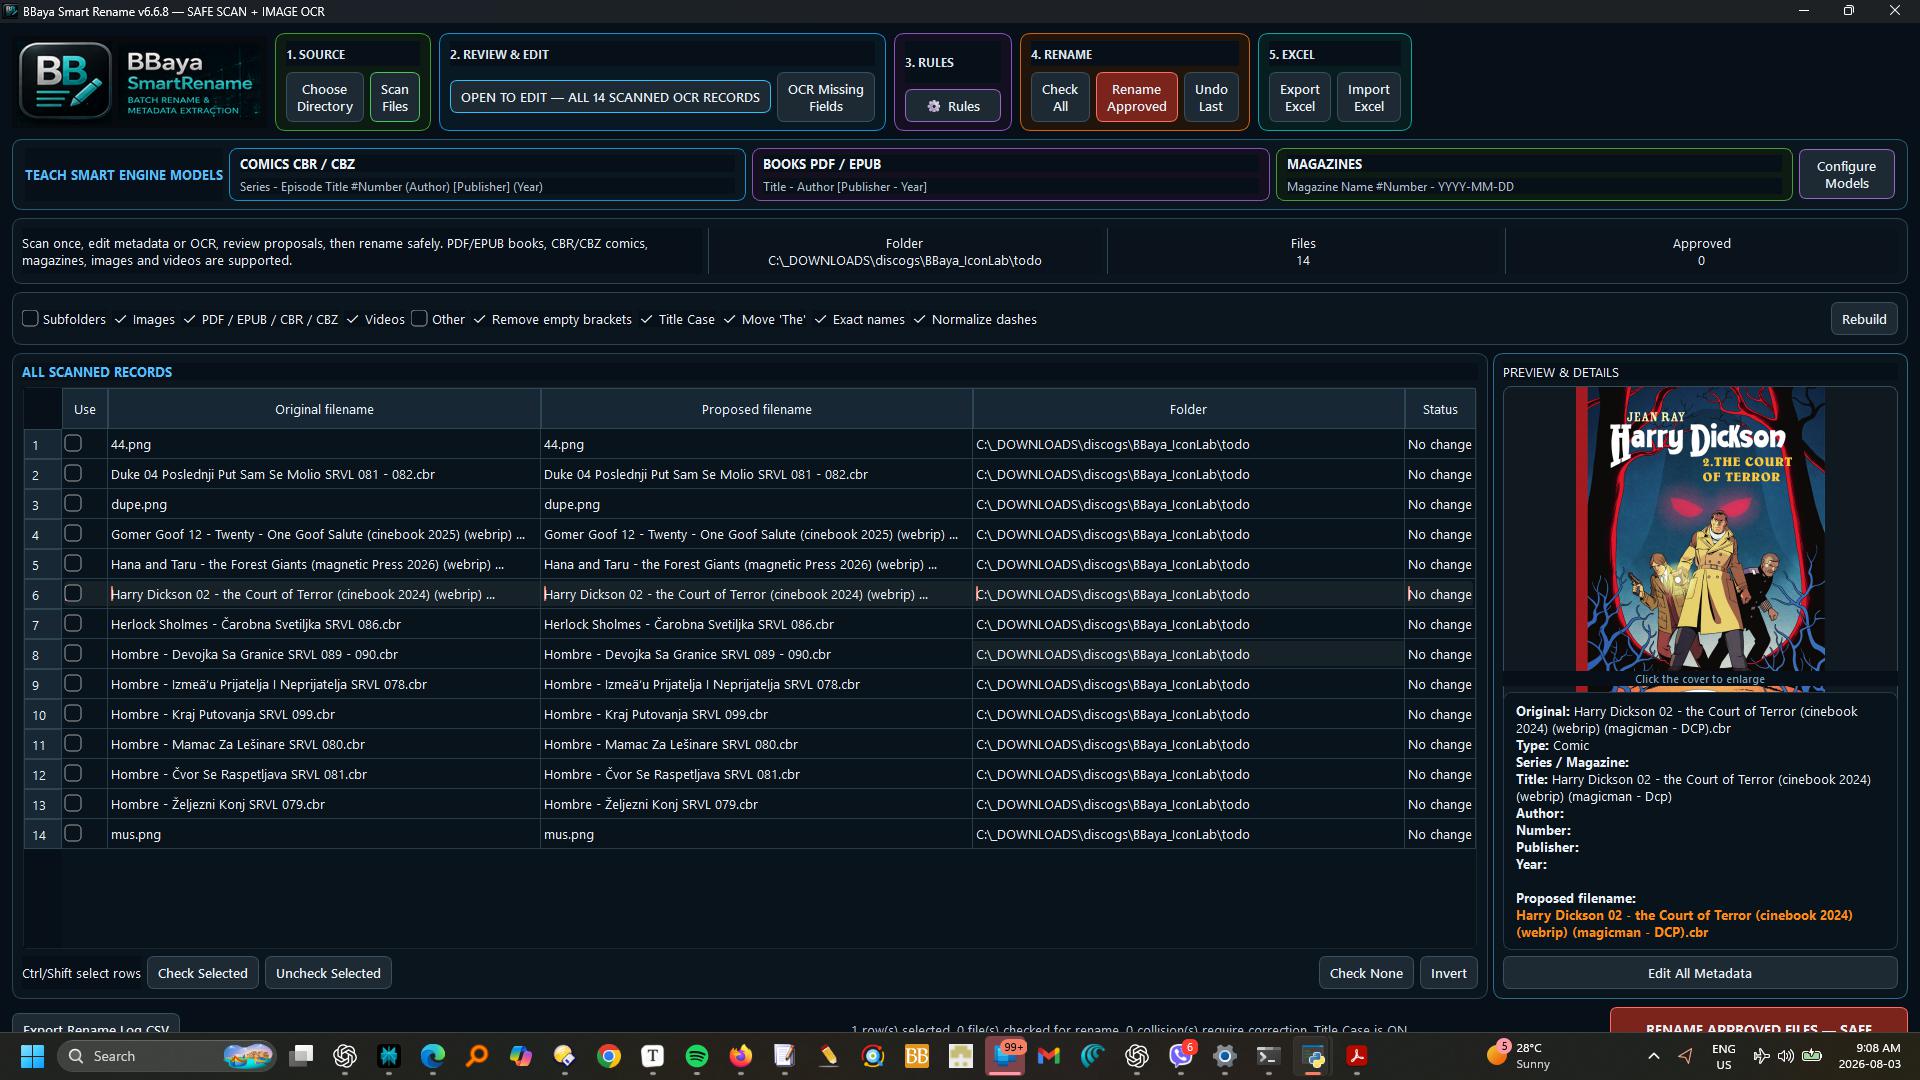Screen dimensions: 1920x1080
Task: Select the Magazines model
Action: point(1534,175)
